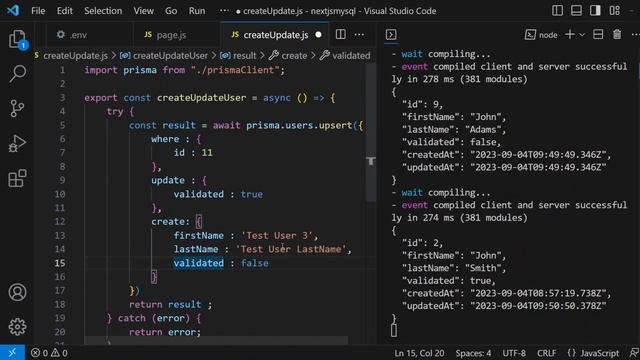Open the File menu
Image resolution: width=640 pixels, height=360 pixels.
pyautogui.click(x=38, y=11)
